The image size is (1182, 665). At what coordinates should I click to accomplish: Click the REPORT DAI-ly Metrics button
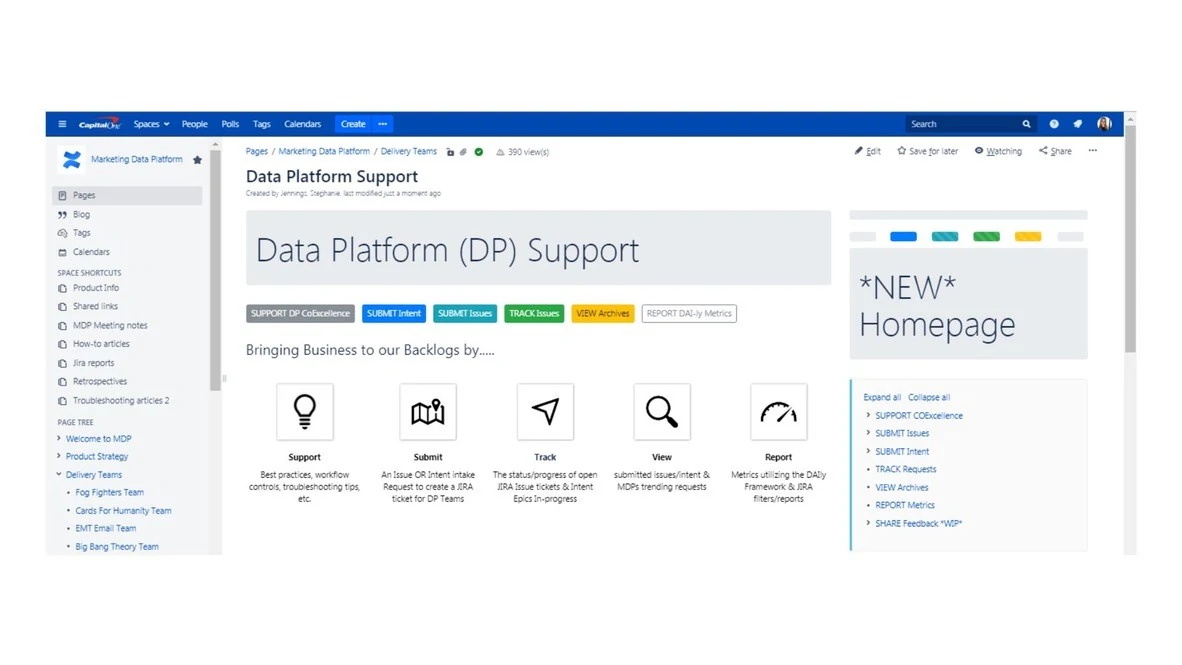(689, 314)
